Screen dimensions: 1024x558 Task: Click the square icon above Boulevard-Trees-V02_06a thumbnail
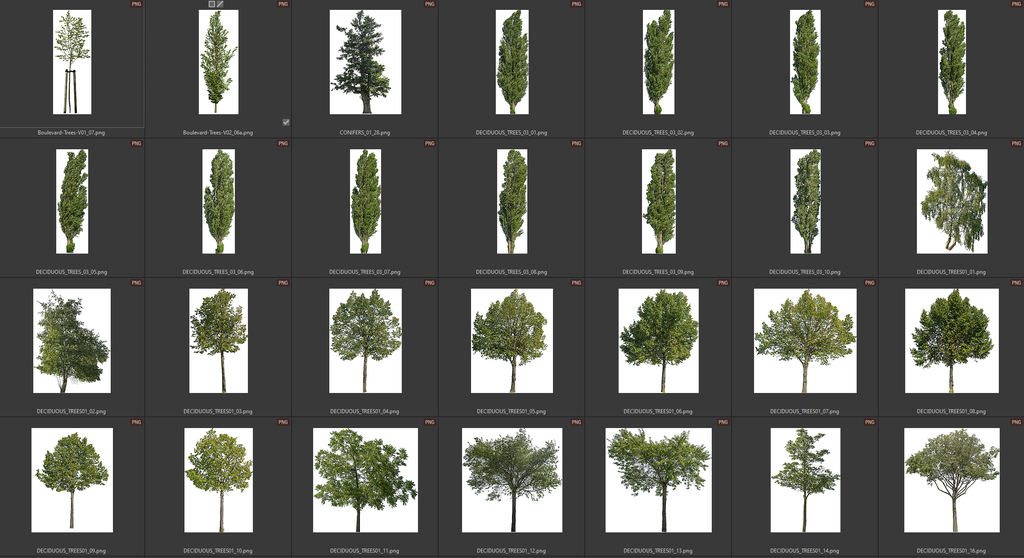coord(212,4)
